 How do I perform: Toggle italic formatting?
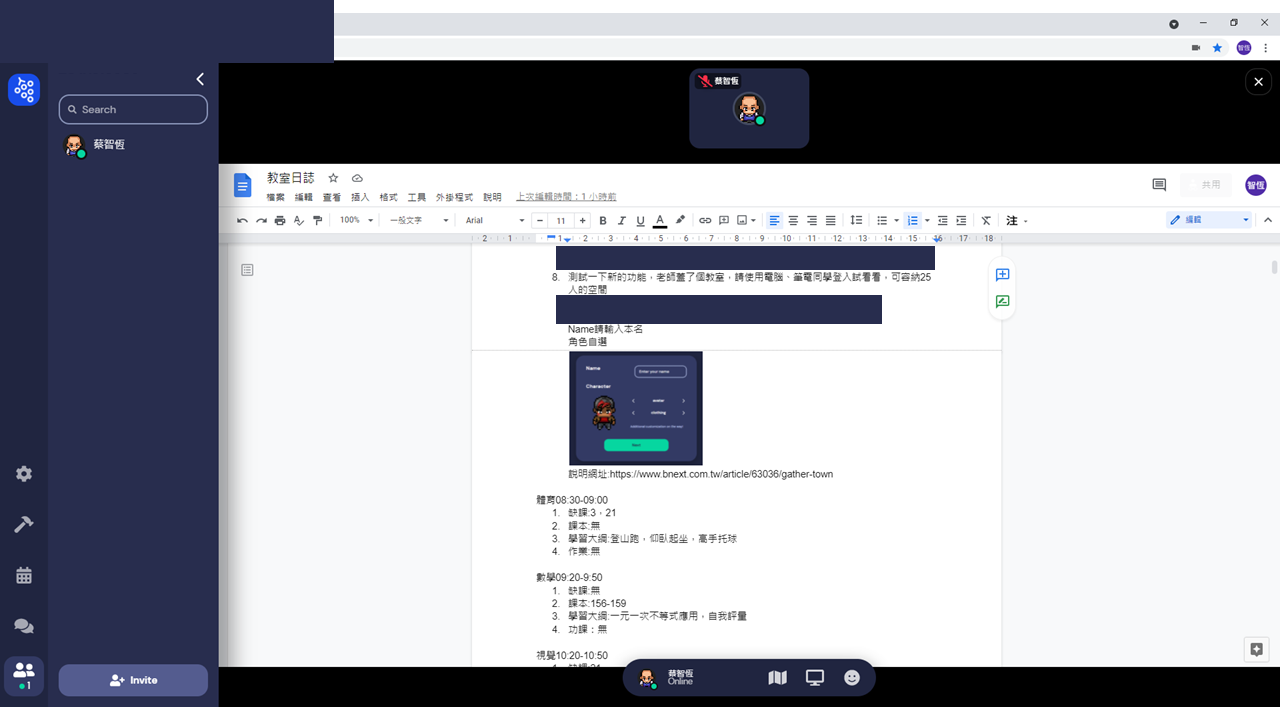point(621,220)
